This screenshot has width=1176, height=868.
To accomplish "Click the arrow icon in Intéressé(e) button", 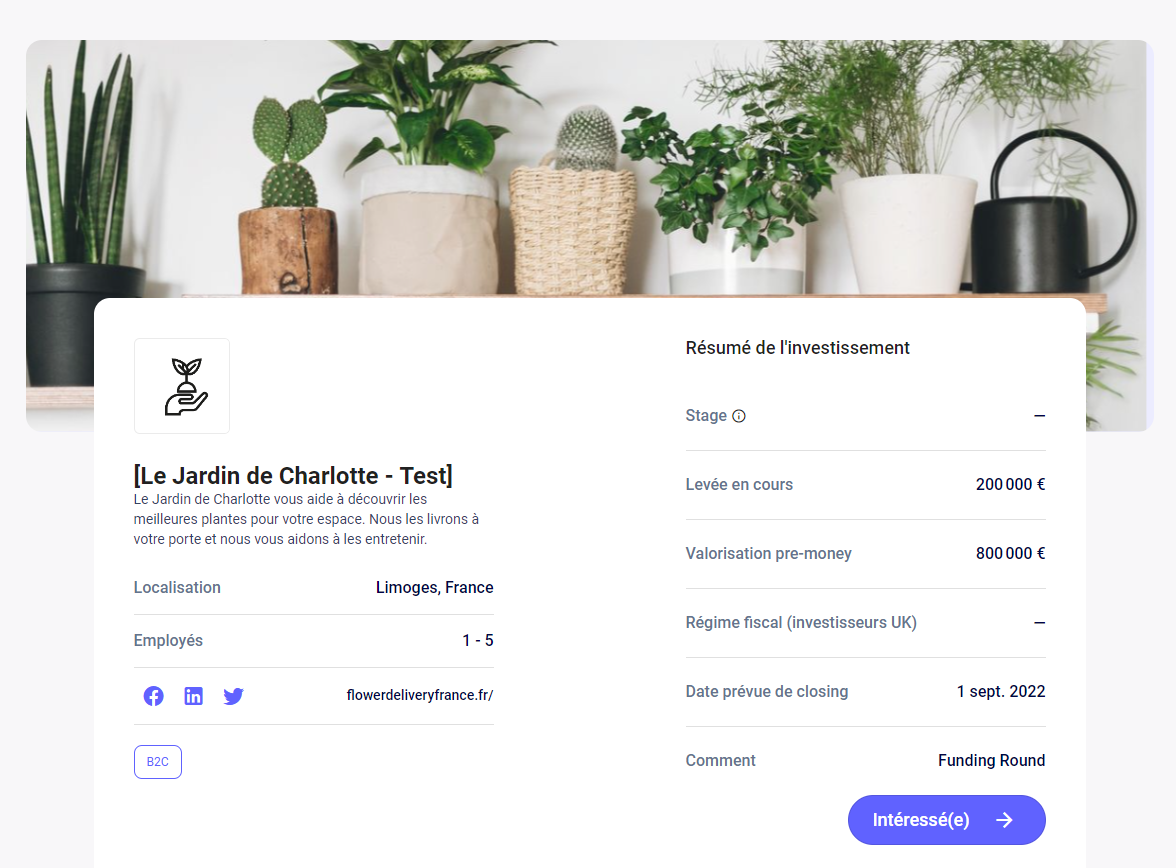I will click(1004, 820).
